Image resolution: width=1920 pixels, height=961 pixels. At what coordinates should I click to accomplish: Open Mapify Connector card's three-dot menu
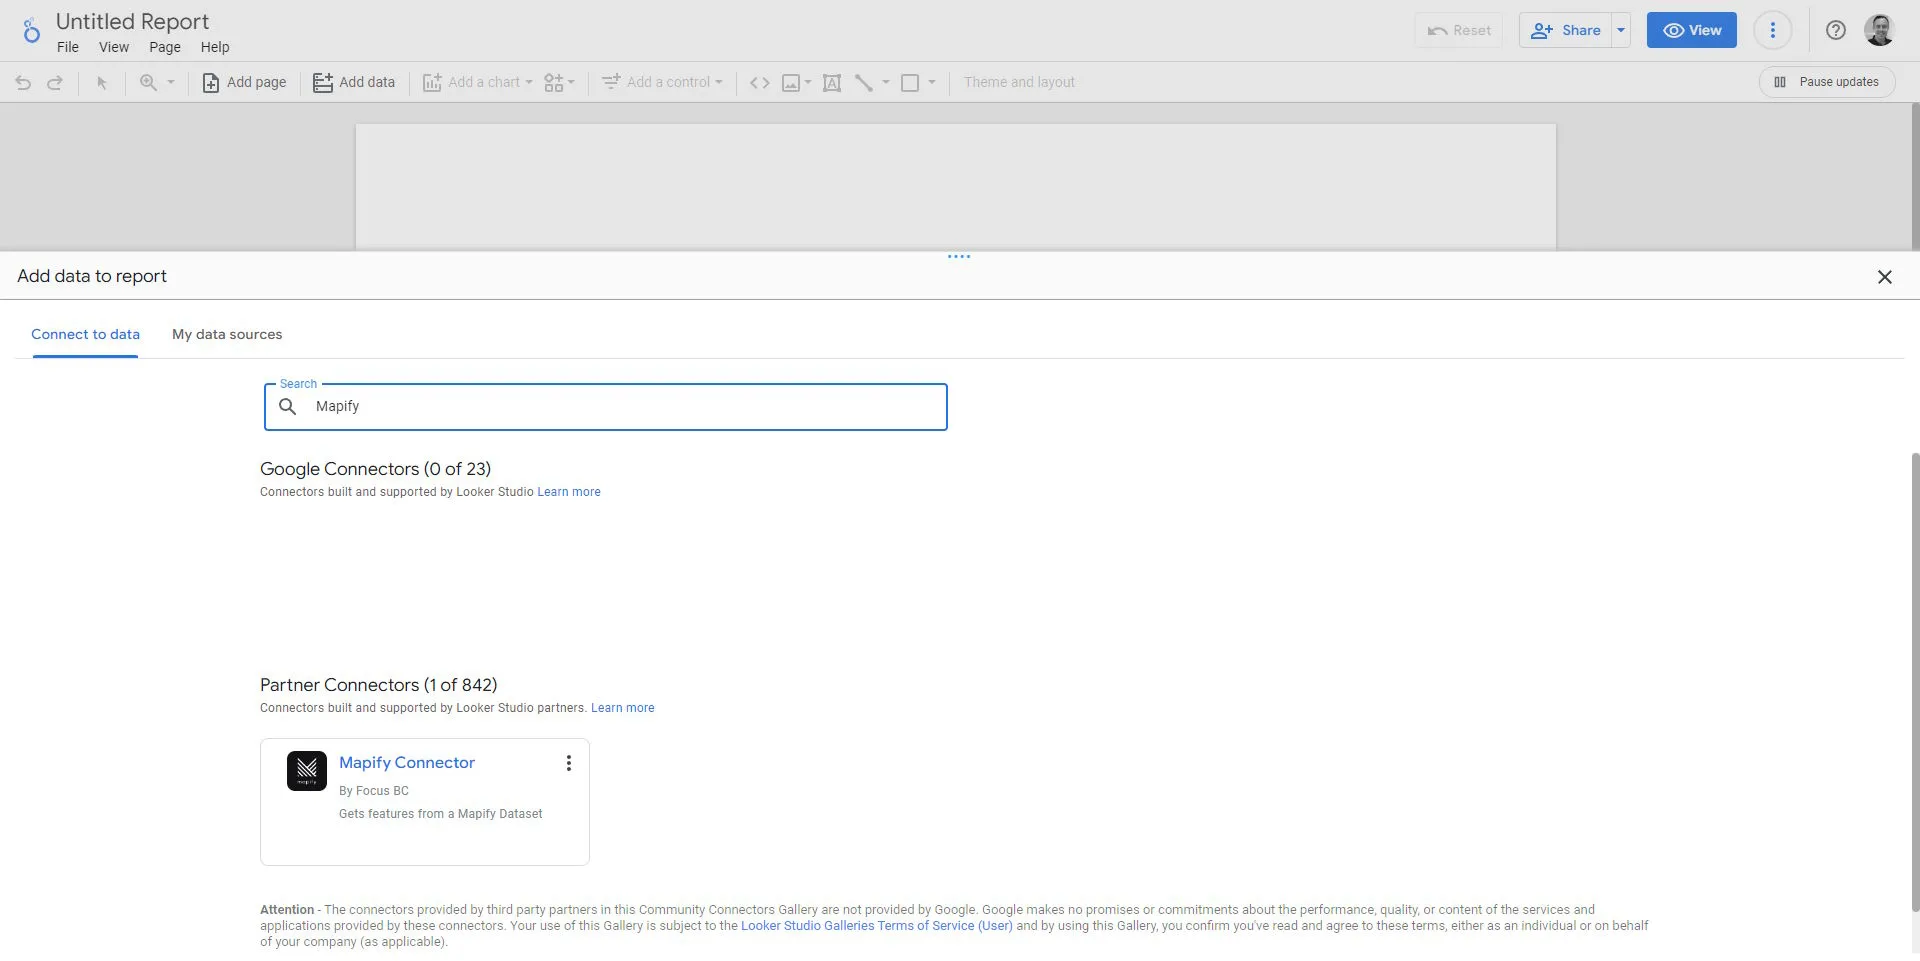tap(569, 764)
